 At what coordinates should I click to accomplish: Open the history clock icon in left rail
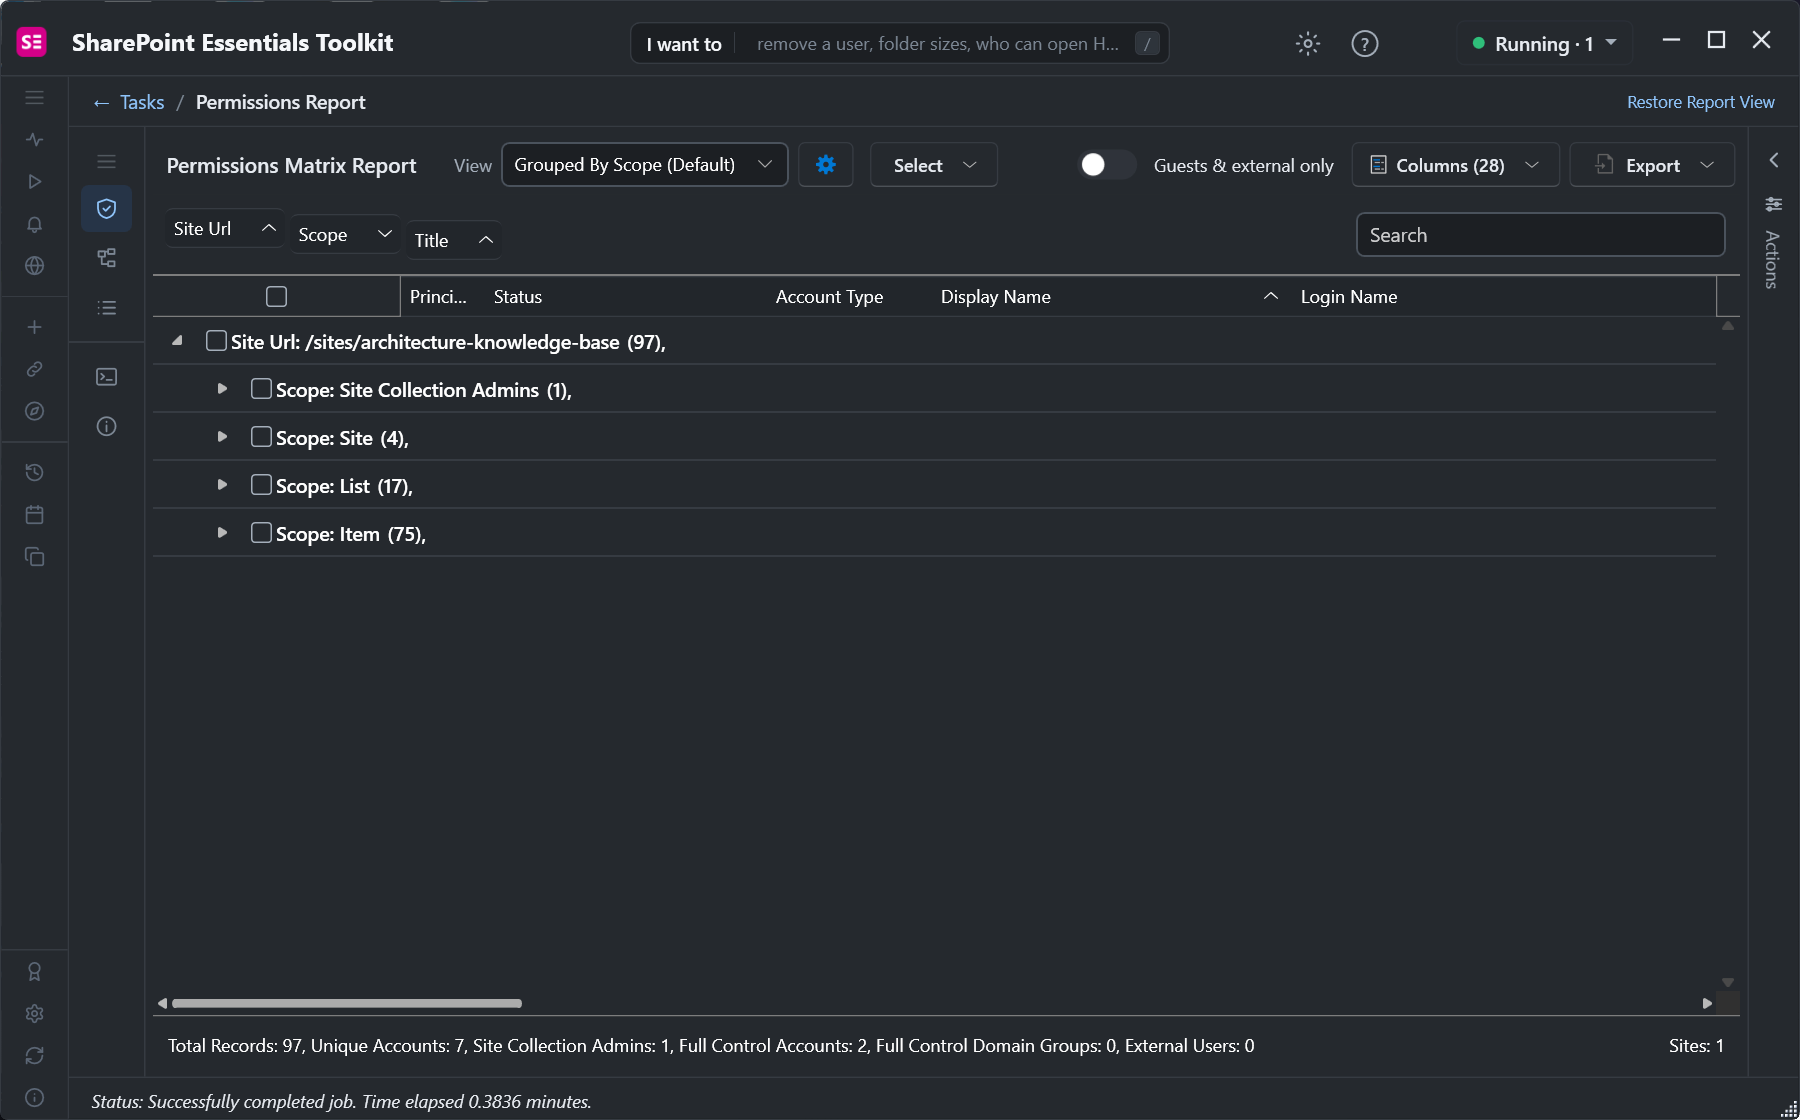point(35,472)
